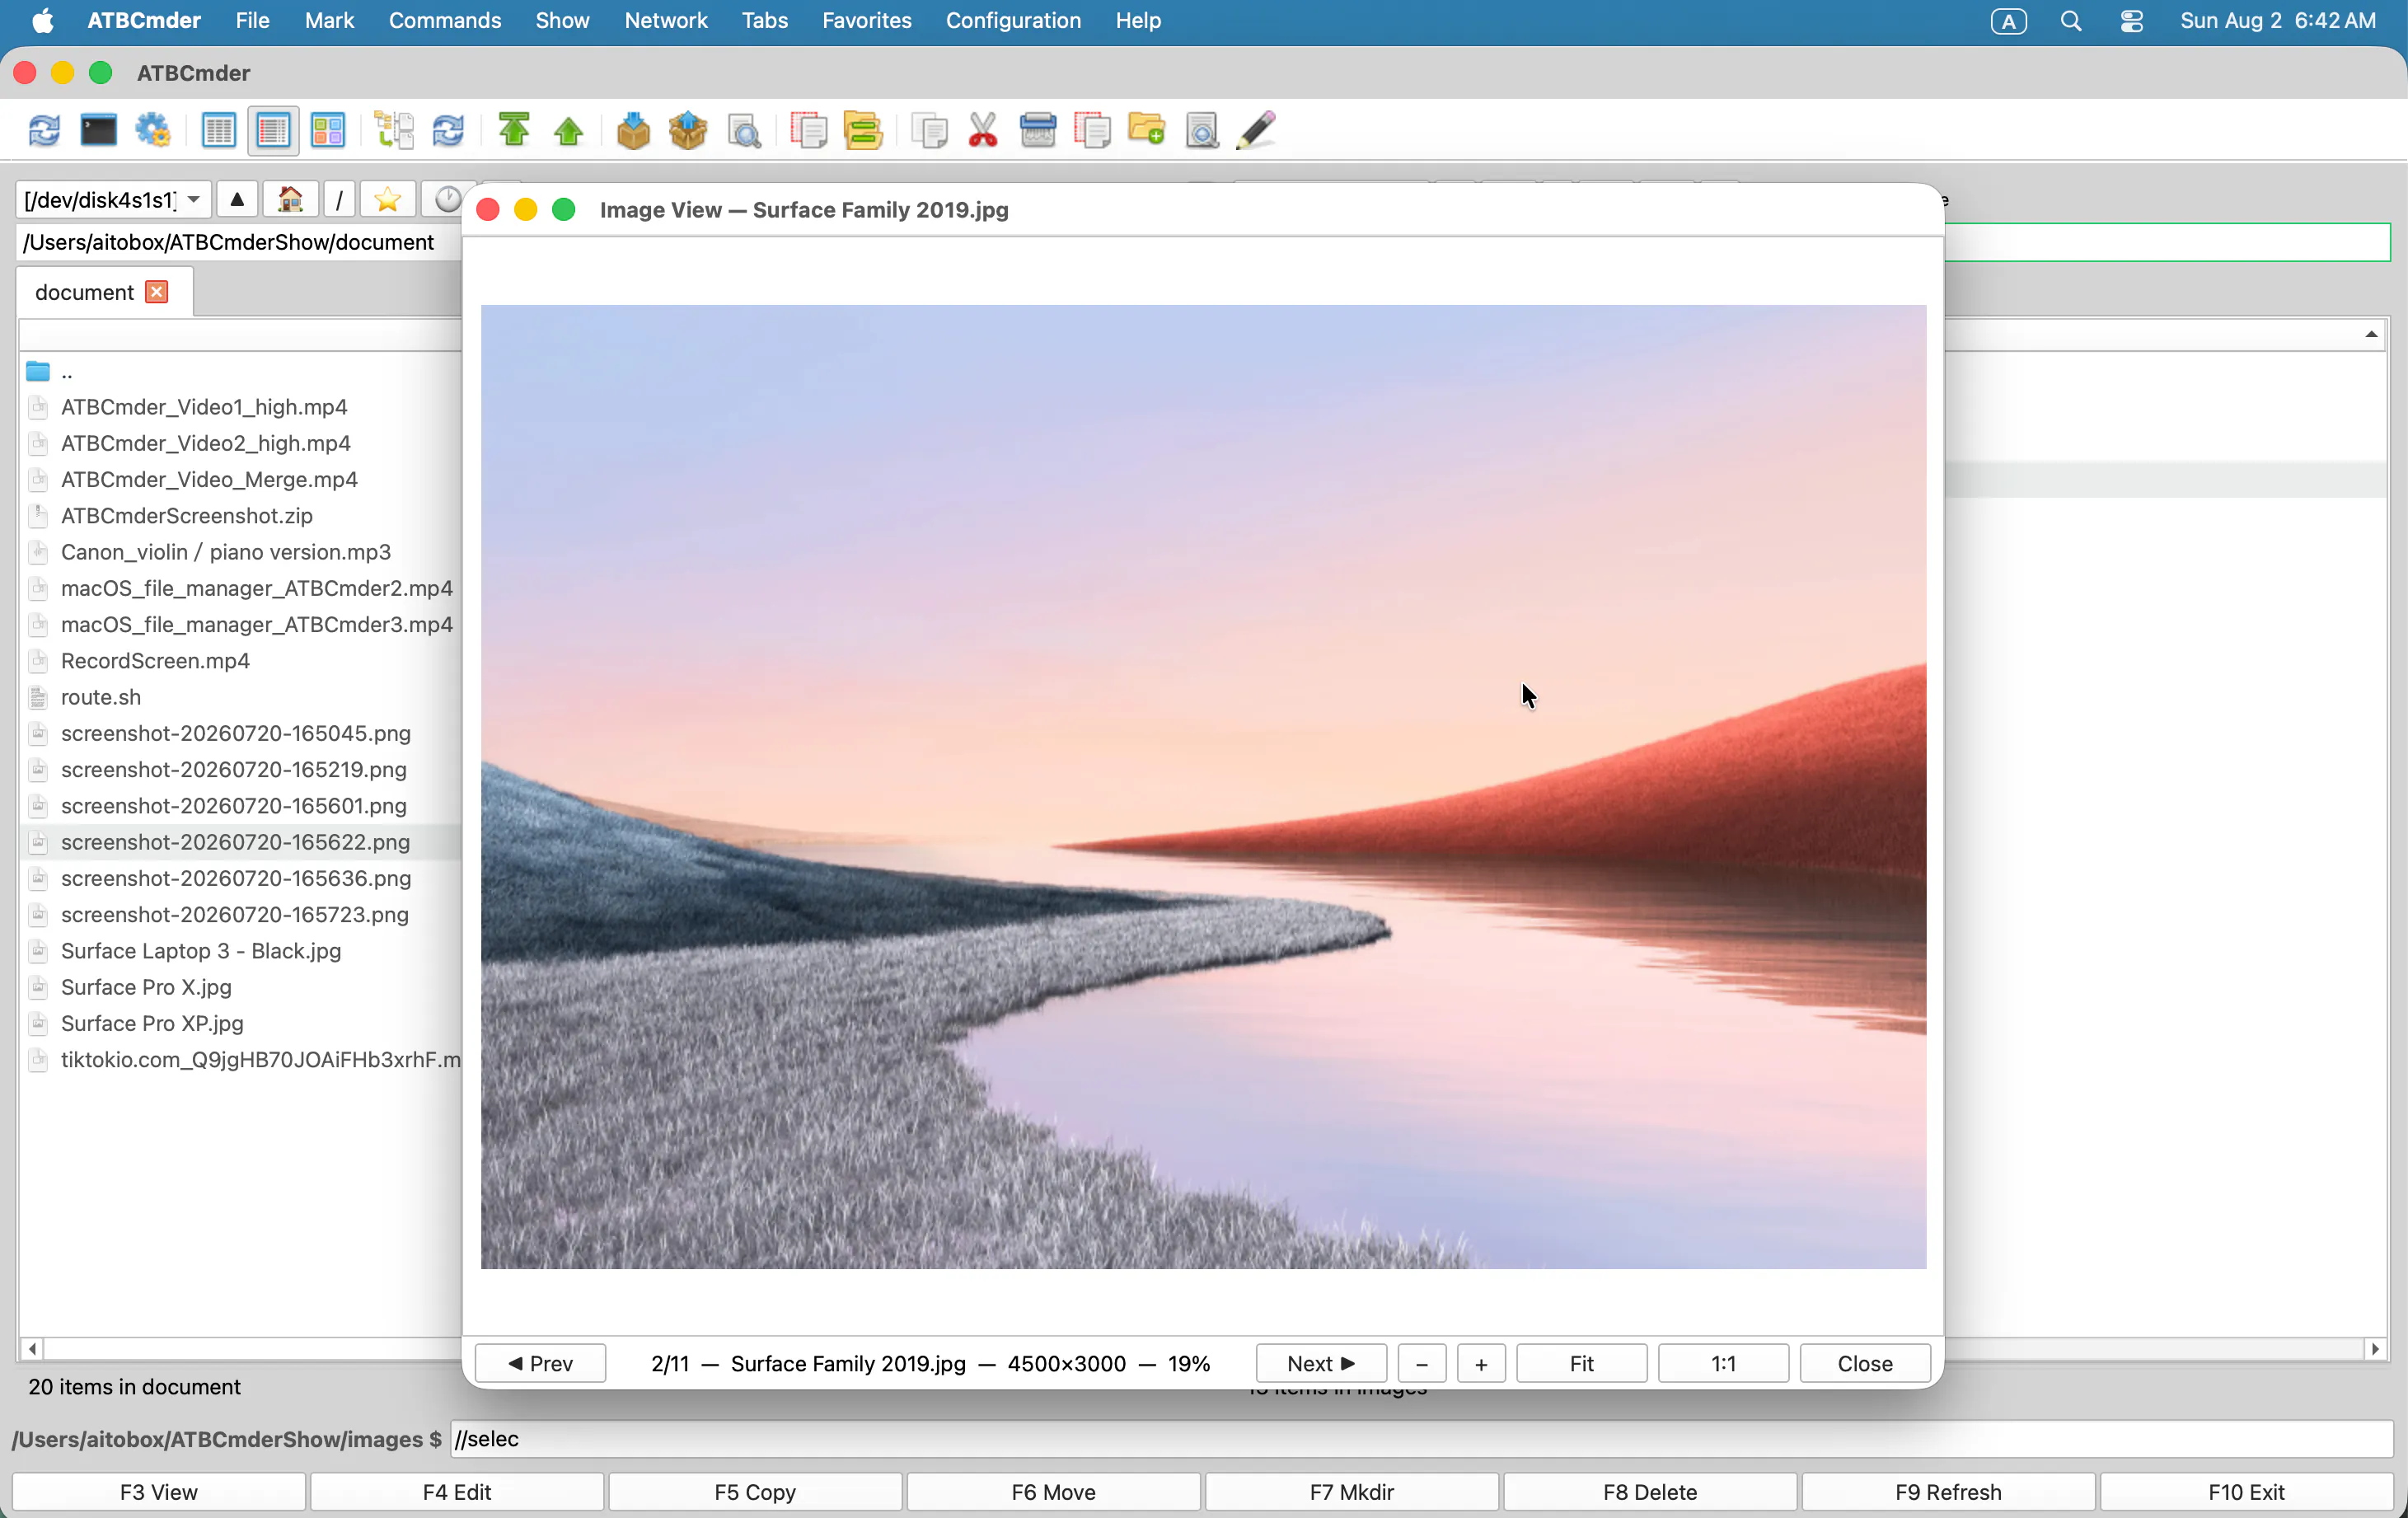
Task: Close the document tab with red X
Action: pyautogui.click(x=156, y=292)
